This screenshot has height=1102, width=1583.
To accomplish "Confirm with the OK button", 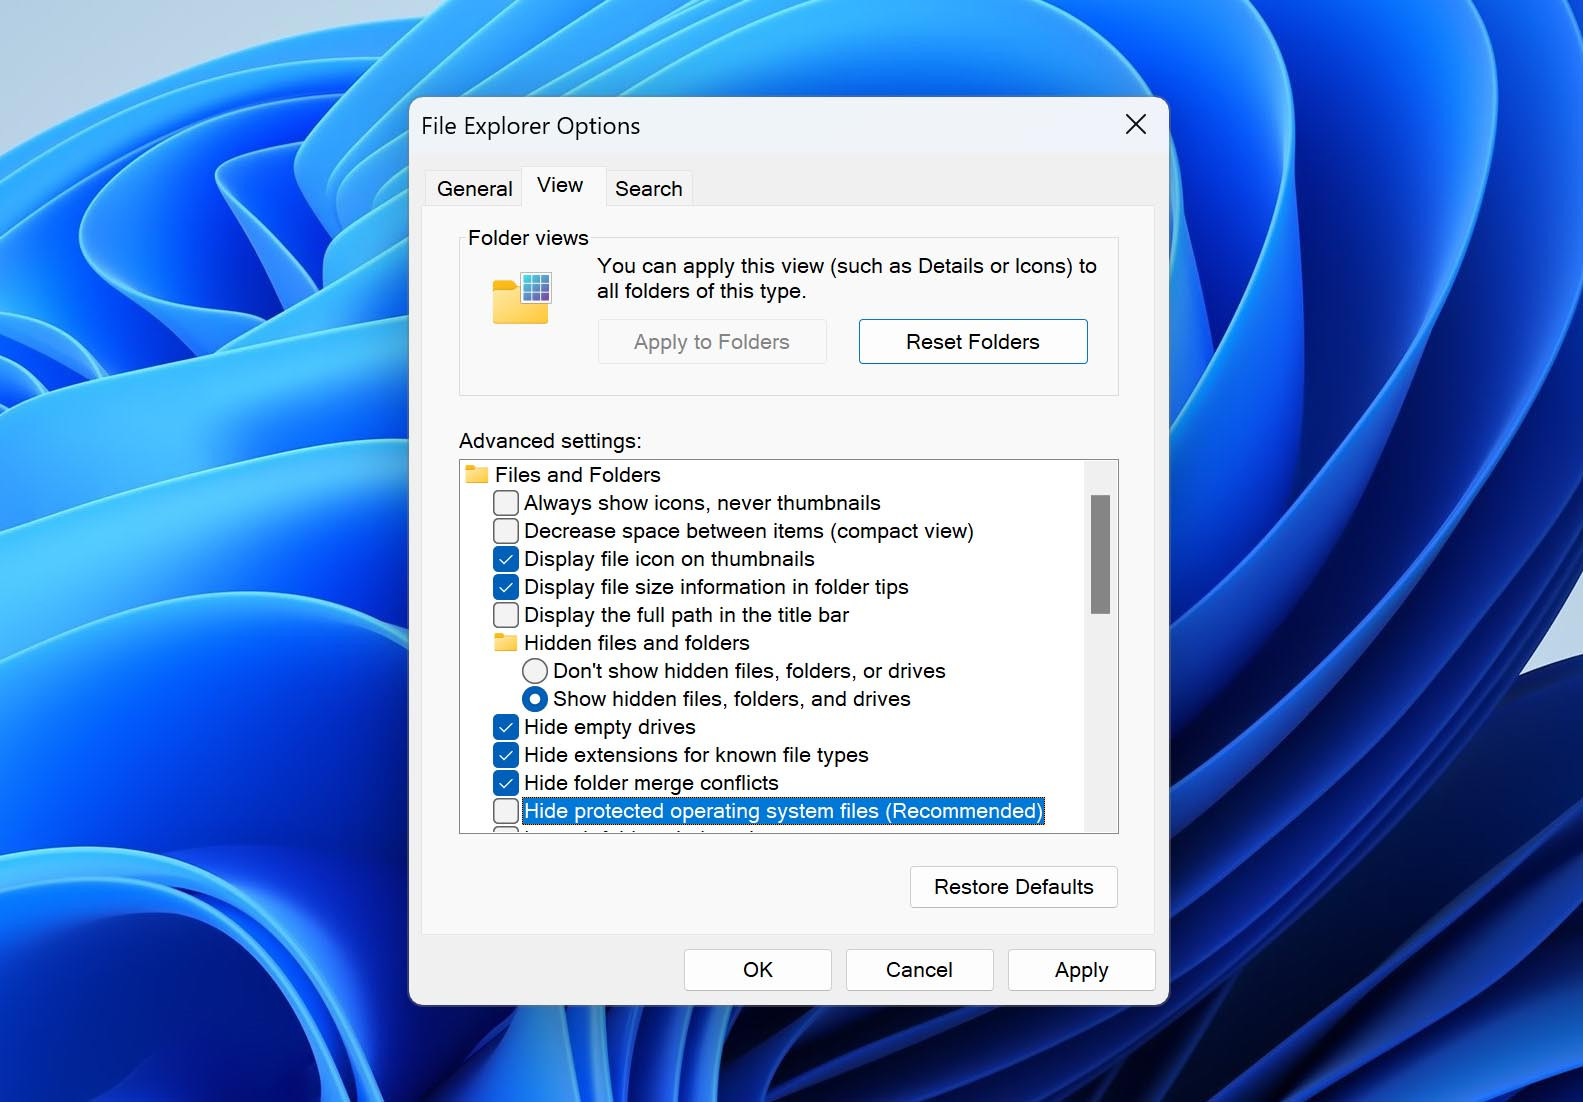I will pos(757,970).
